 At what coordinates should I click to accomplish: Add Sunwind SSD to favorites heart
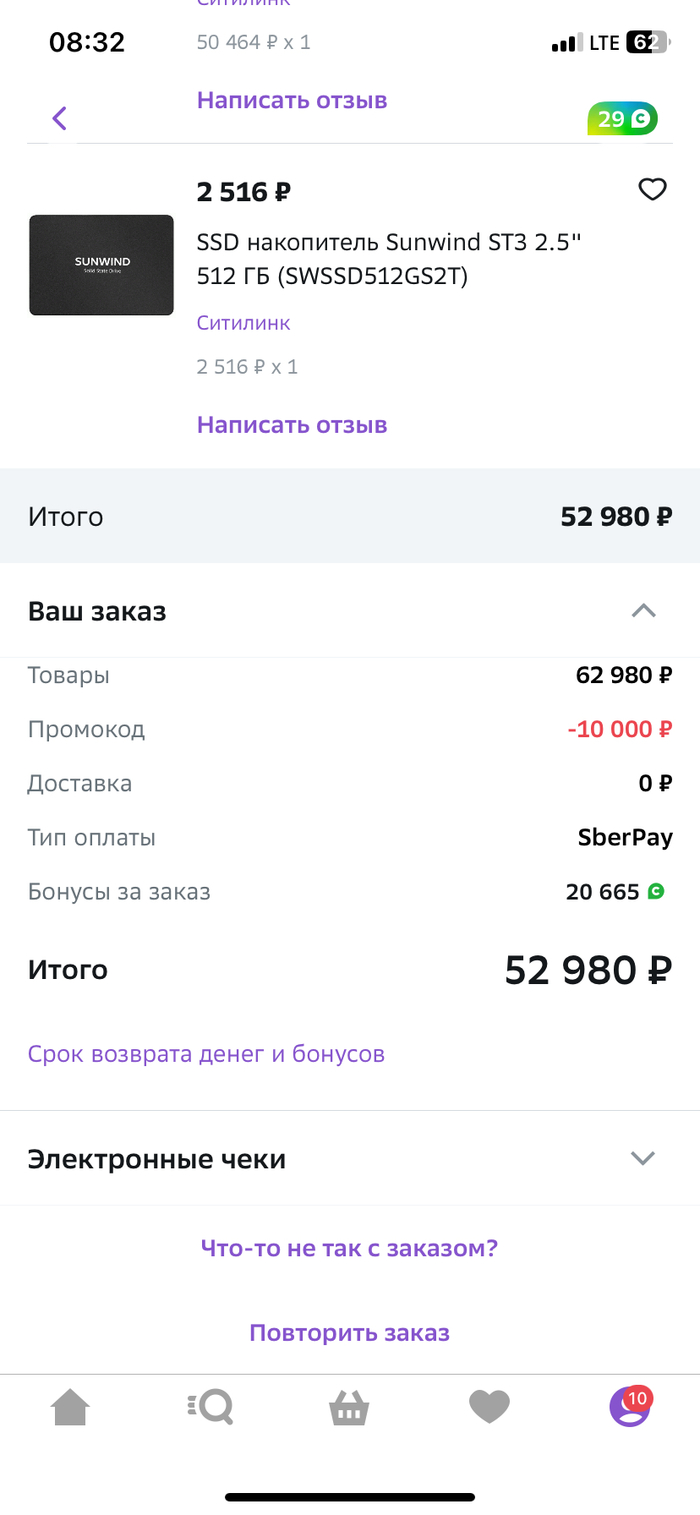pyautogui.click(x=652, y=189)
